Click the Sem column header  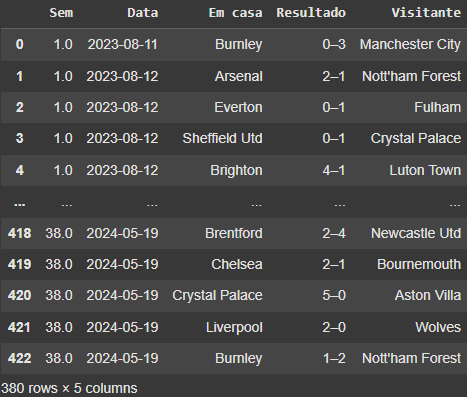point(61,13)
